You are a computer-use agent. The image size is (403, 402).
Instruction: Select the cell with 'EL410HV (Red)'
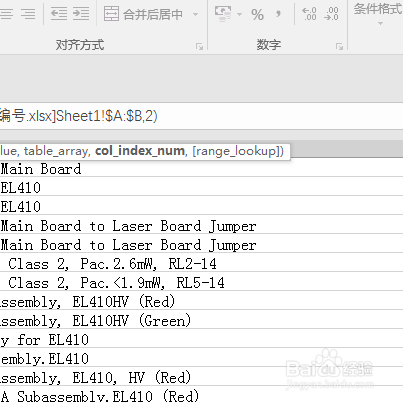pyautogui.click(x=201, y=302)
